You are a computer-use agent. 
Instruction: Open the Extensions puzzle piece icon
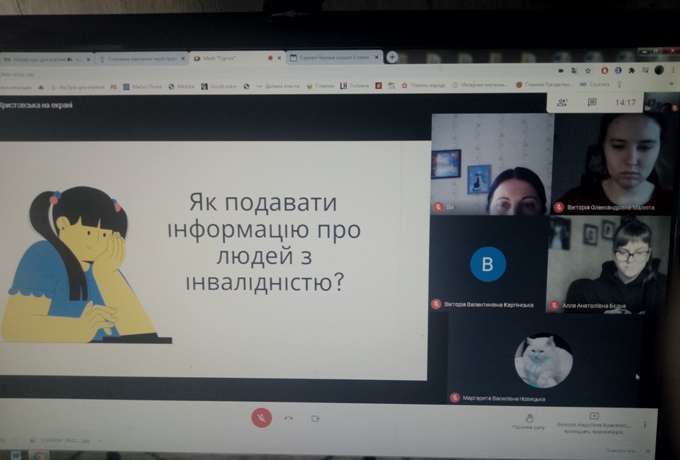tap(631, 70)
